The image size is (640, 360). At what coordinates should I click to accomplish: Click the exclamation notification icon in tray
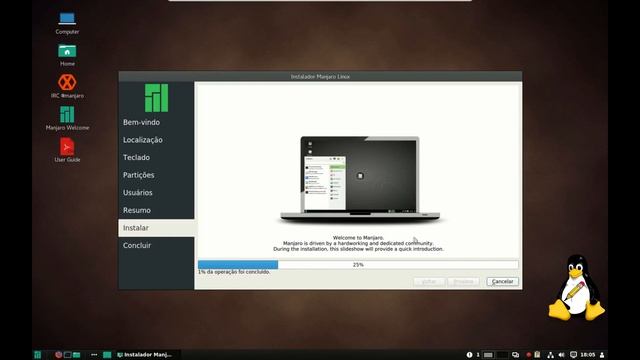pyautogui.click(x=469, y=355)
